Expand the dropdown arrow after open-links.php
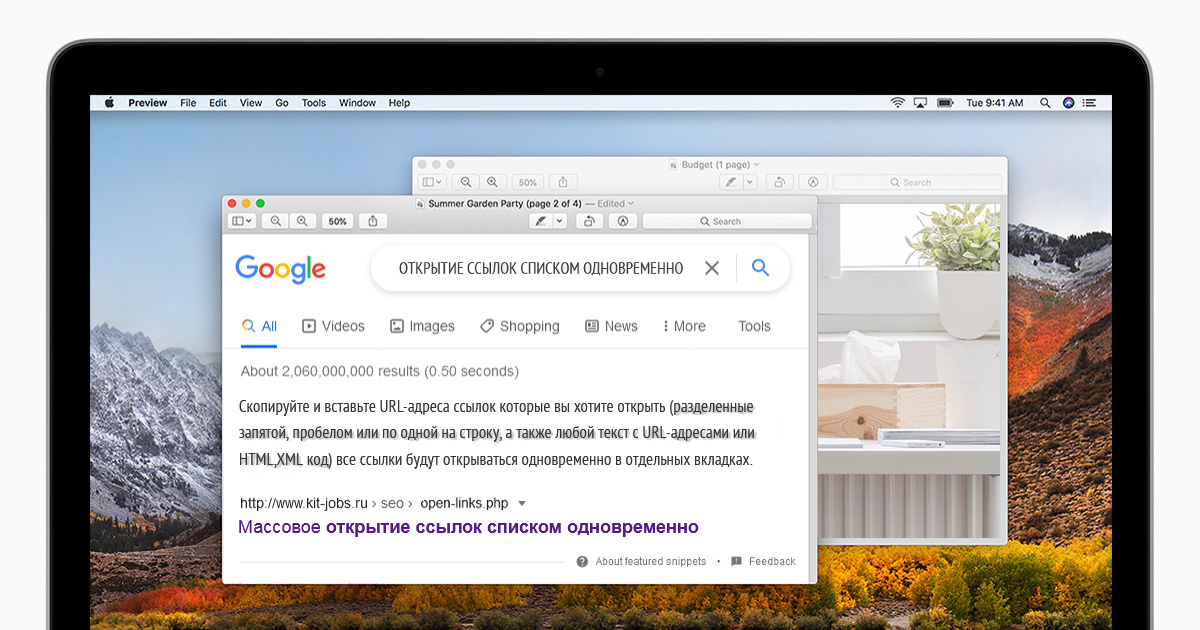The width and height of the screenshot is (1200, 630). pyautogui.click(x=522, y=503)
